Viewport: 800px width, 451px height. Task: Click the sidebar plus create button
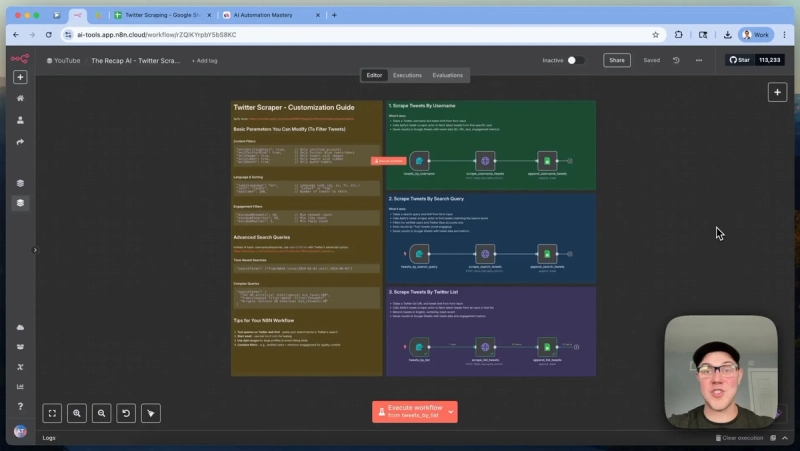coord(20,77)
